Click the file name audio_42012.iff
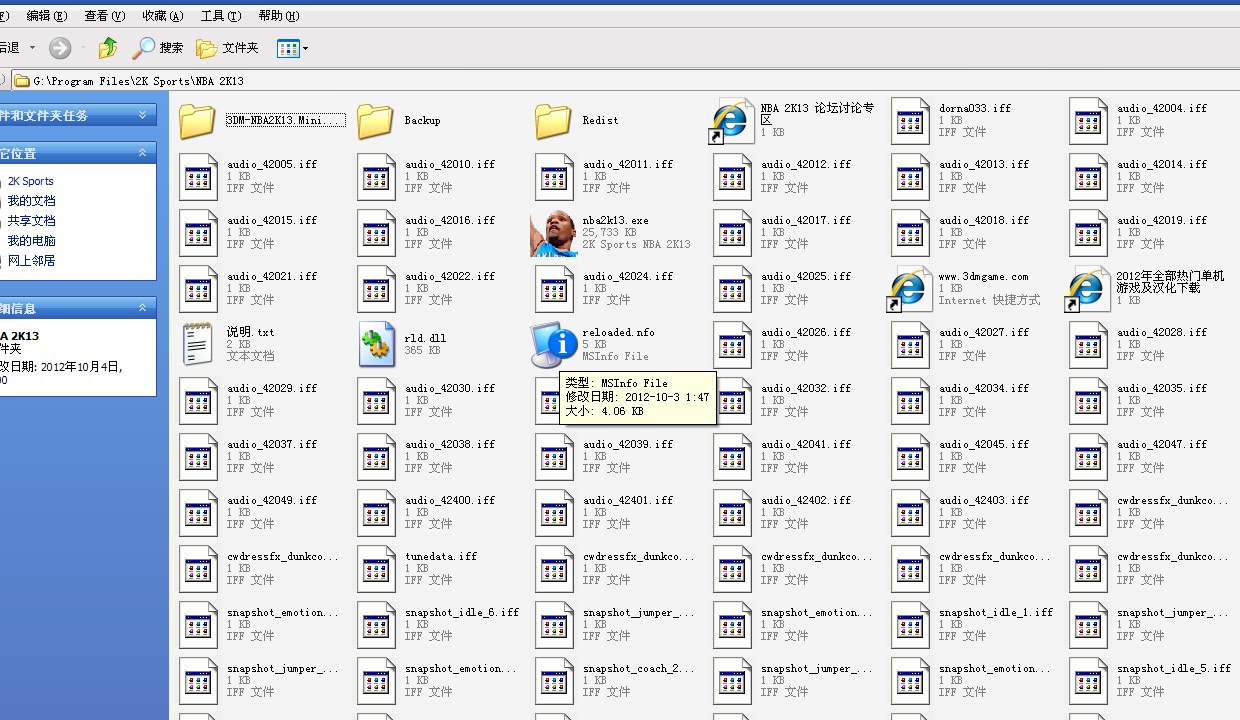Screen dimensions: 1240x720 (x=806, y=164)
